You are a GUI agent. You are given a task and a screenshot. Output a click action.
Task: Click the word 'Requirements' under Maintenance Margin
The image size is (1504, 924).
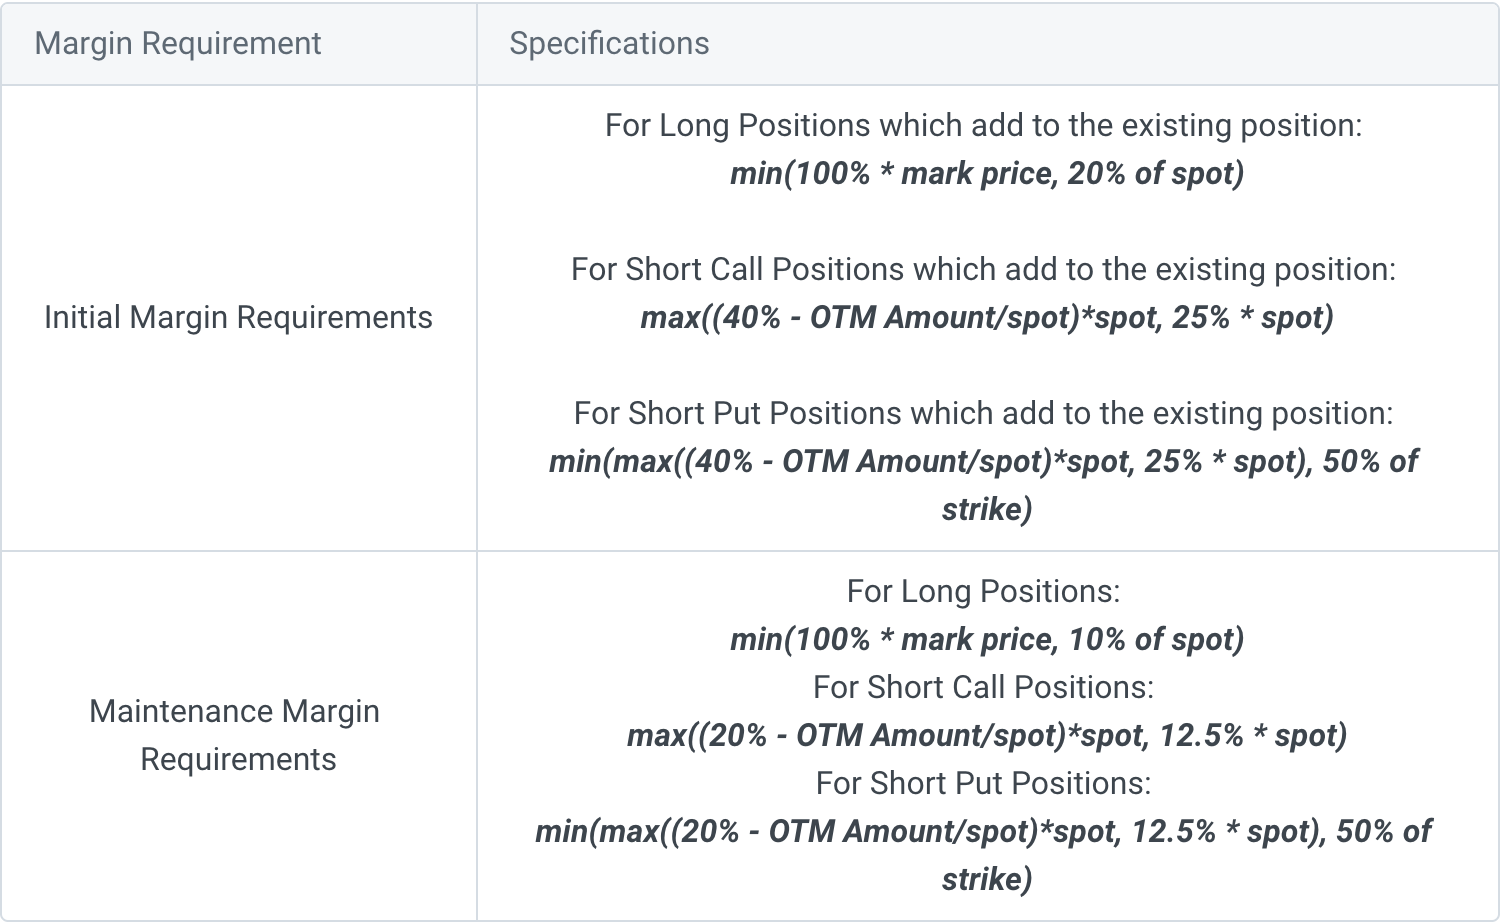[x=238, y=760]
